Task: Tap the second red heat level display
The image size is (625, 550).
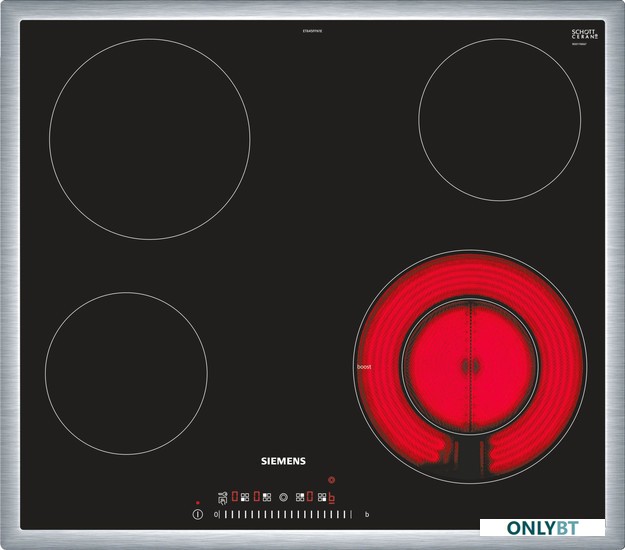Action: [256, 496]
